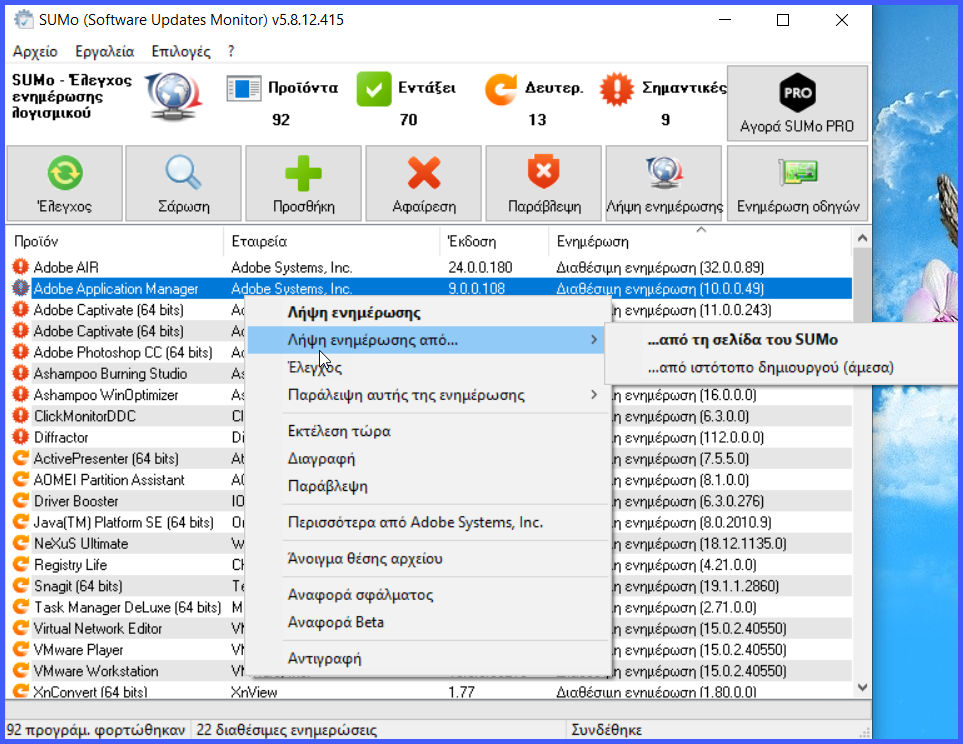Click the scrollbar up arrow

[862, 238]
